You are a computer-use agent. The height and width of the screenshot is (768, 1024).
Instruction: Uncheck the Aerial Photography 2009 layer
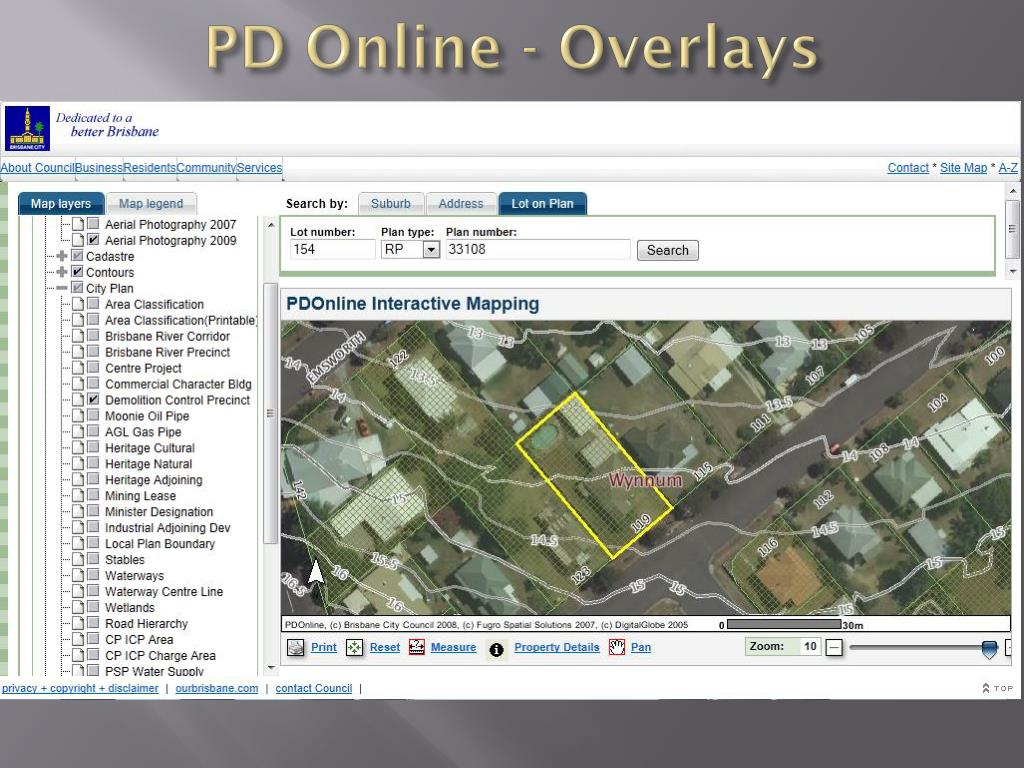[93, 240]
